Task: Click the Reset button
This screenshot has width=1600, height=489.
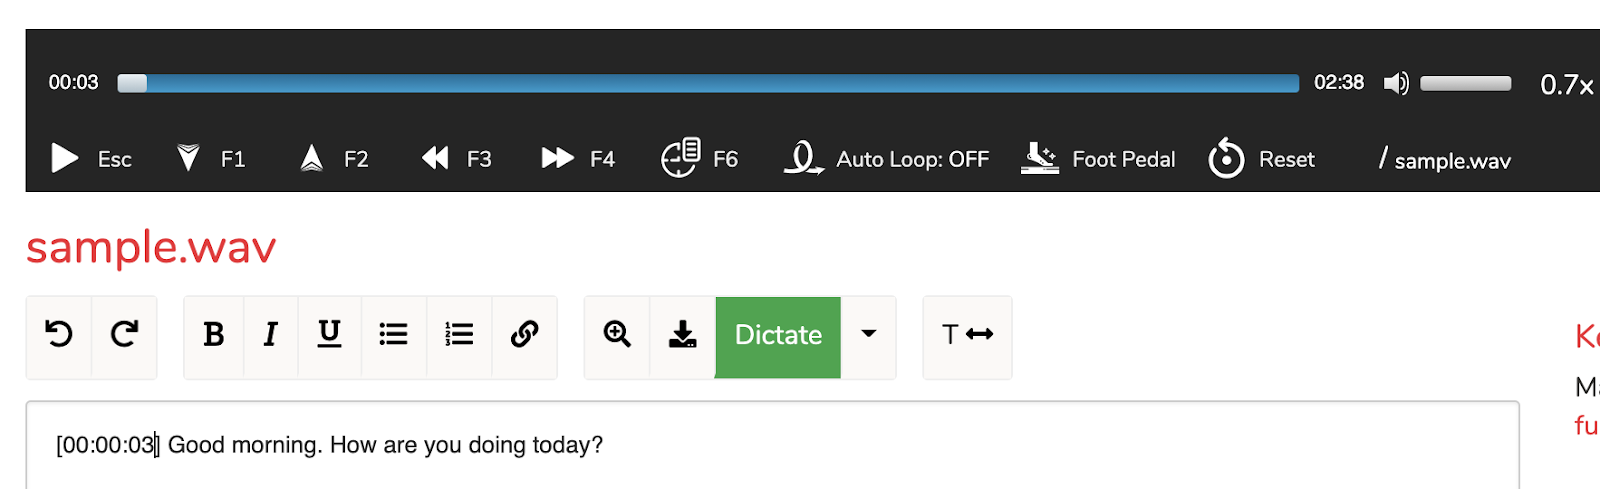Action: [x=1261, y=158]
